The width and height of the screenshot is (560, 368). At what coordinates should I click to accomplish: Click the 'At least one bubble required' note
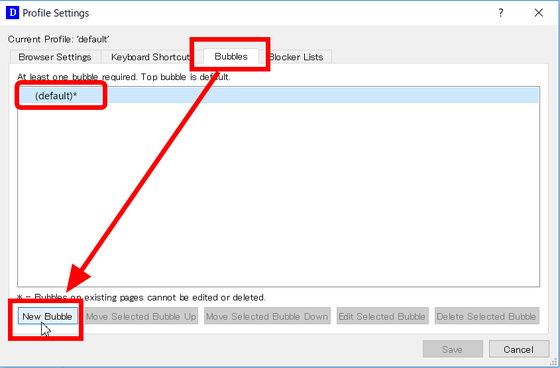(x=124, y=77)
